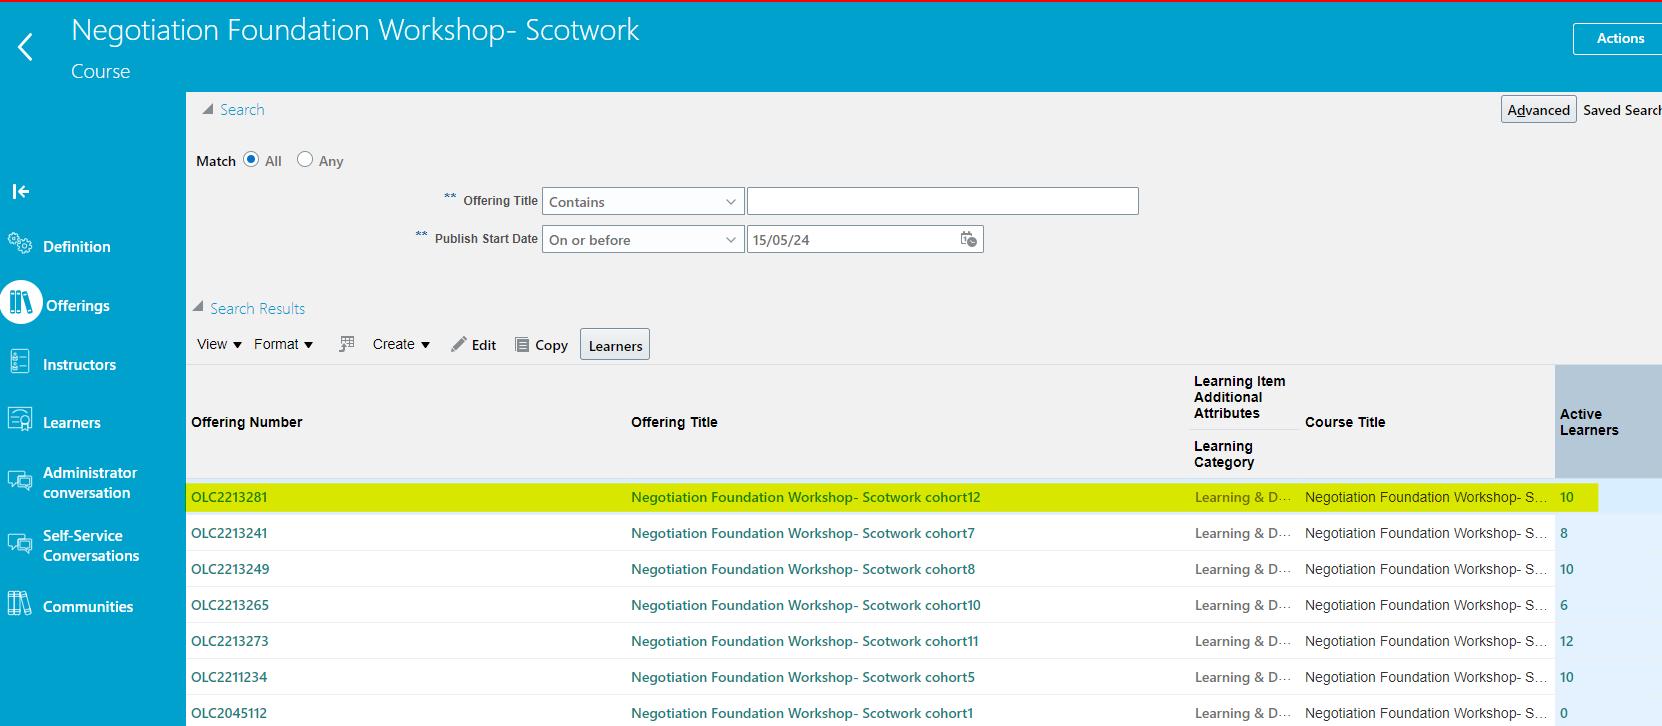Collapse the Search section triangle

point(208,109)
